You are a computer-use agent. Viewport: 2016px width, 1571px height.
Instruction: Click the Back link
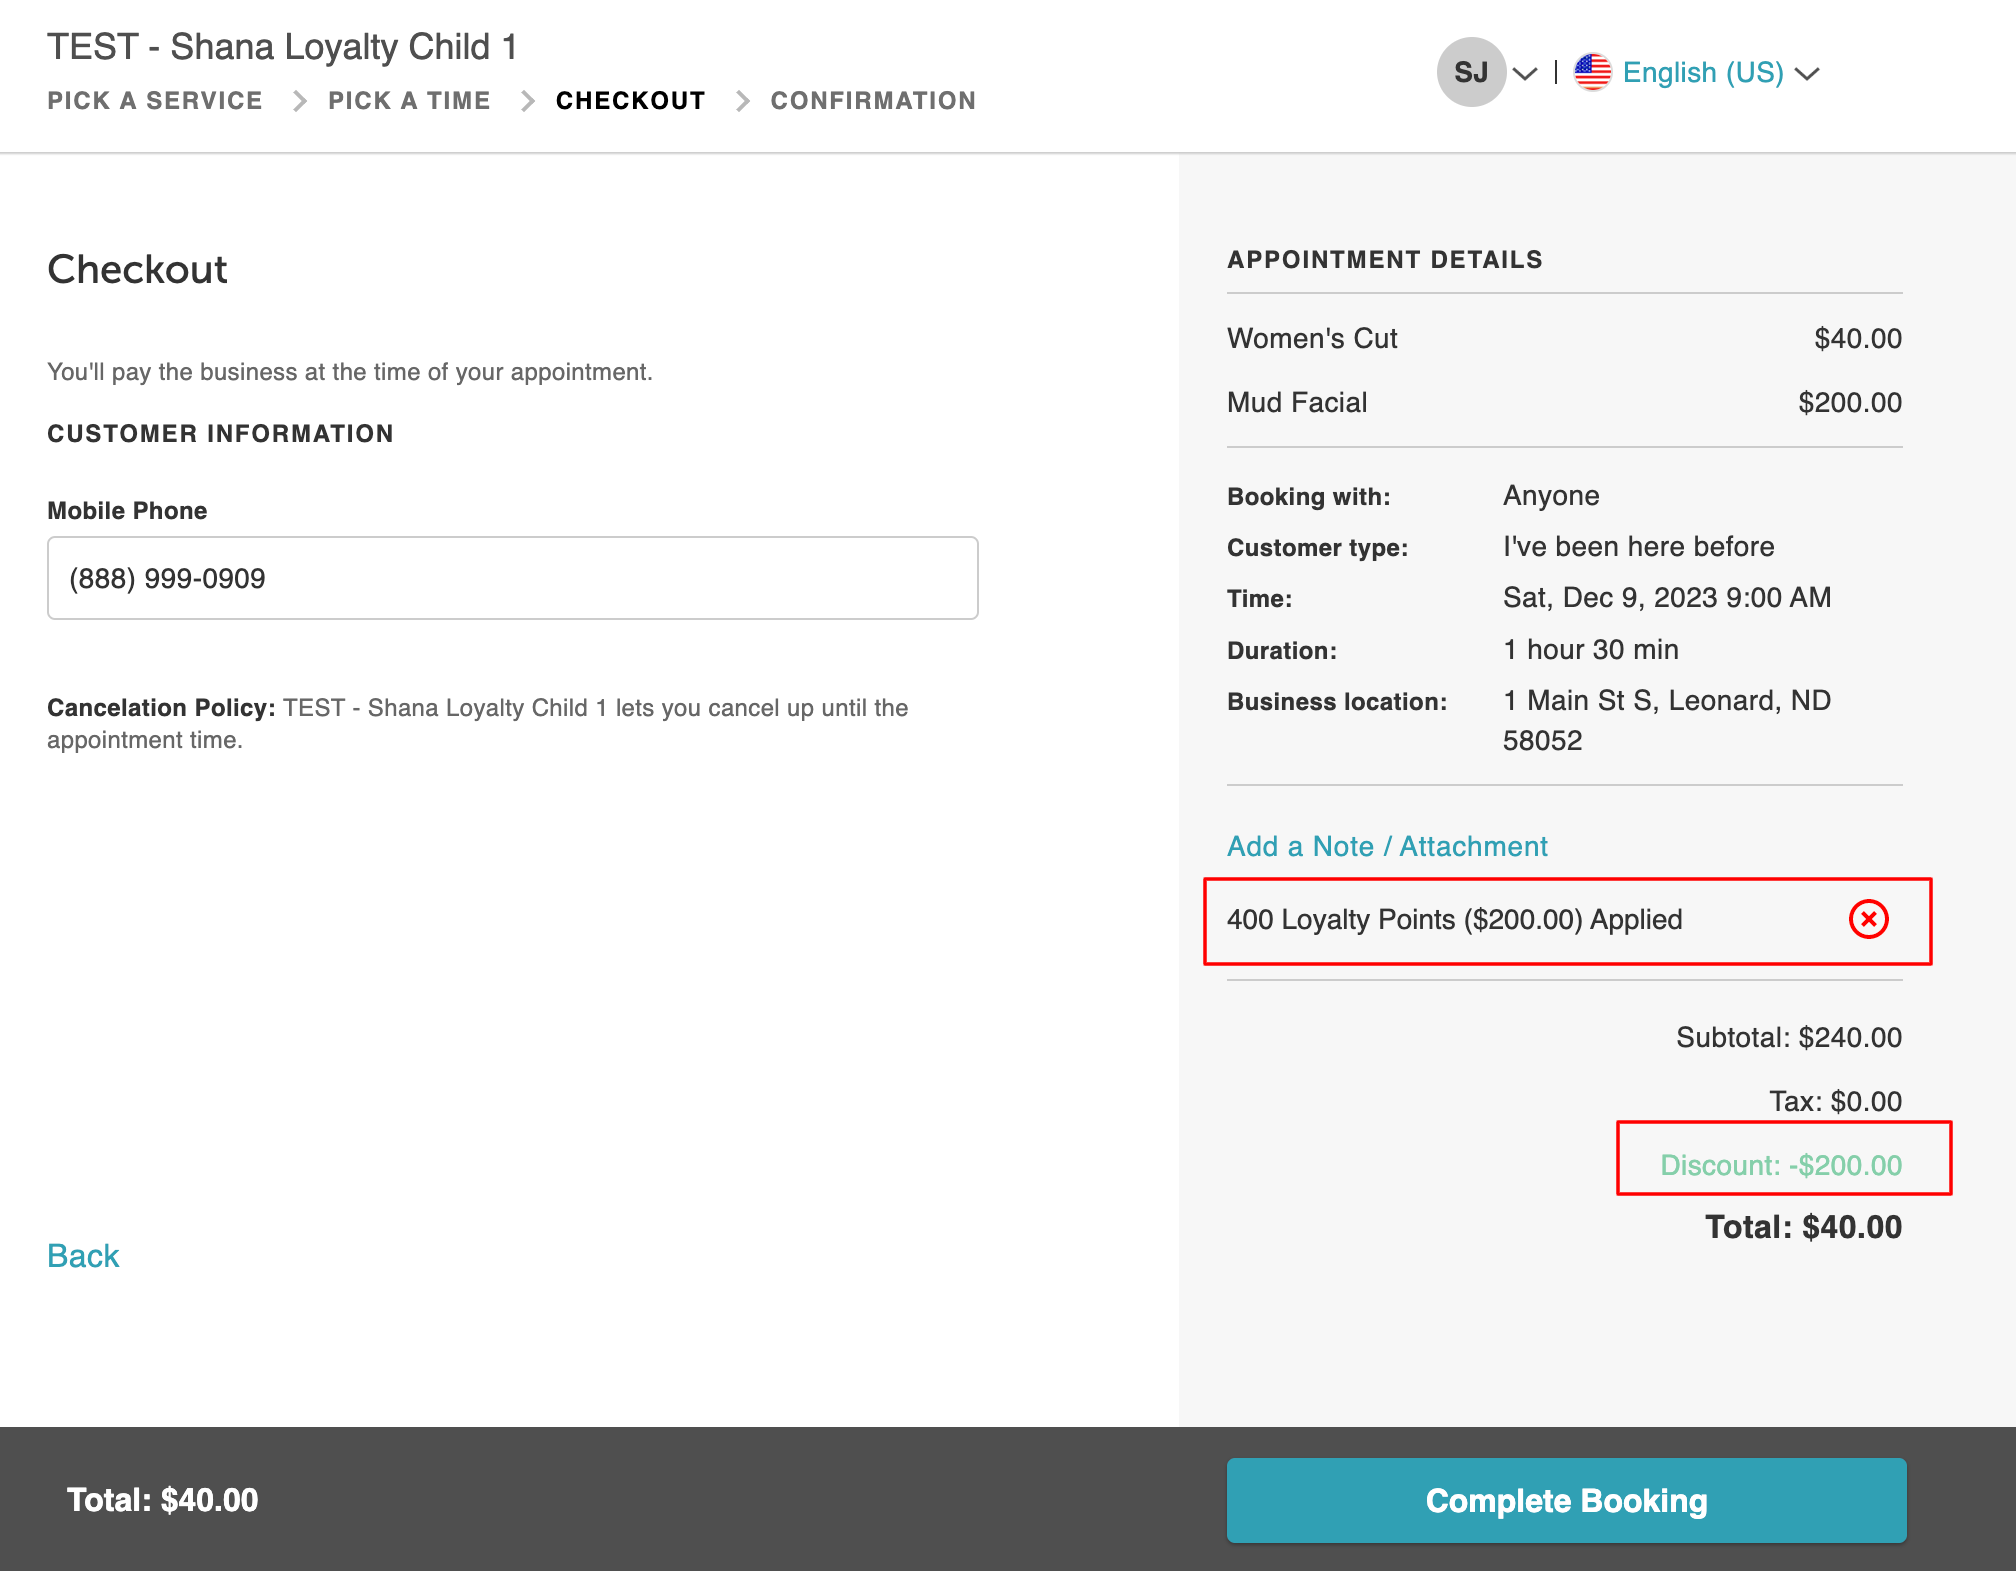click(x=83, y=1256)
